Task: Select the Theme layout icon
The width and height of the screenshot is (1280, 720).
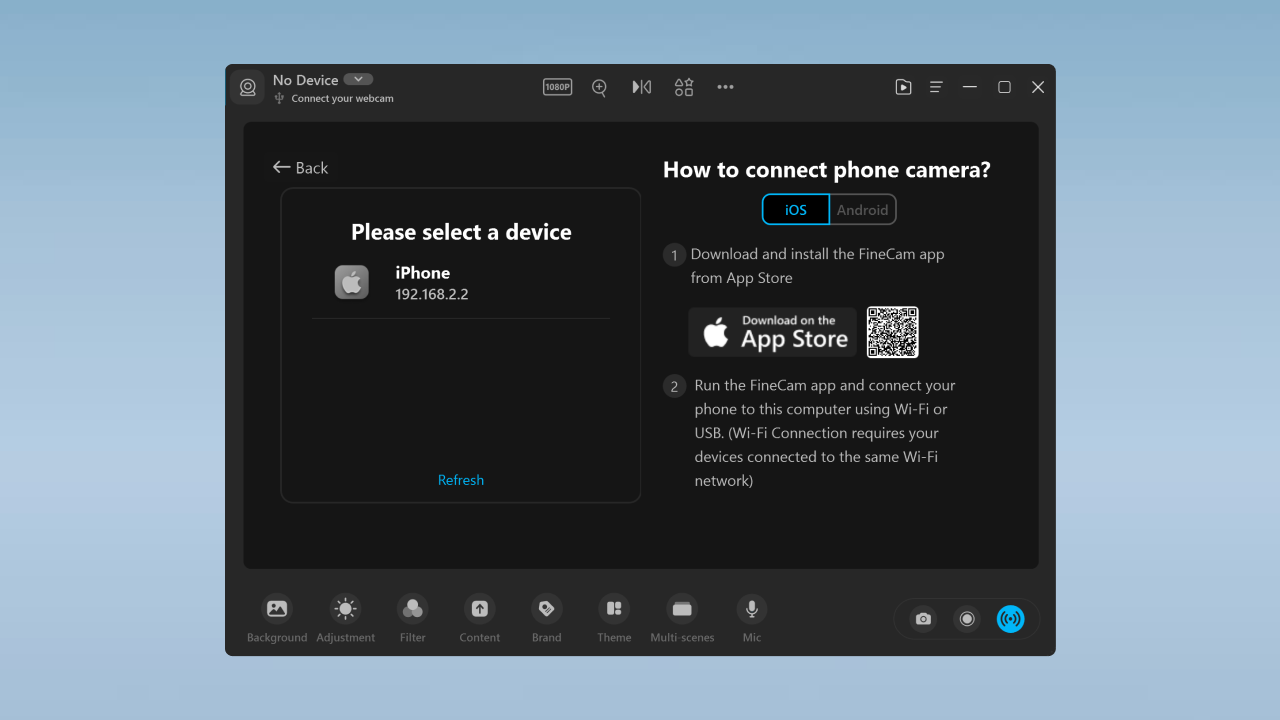Action: 614,609
